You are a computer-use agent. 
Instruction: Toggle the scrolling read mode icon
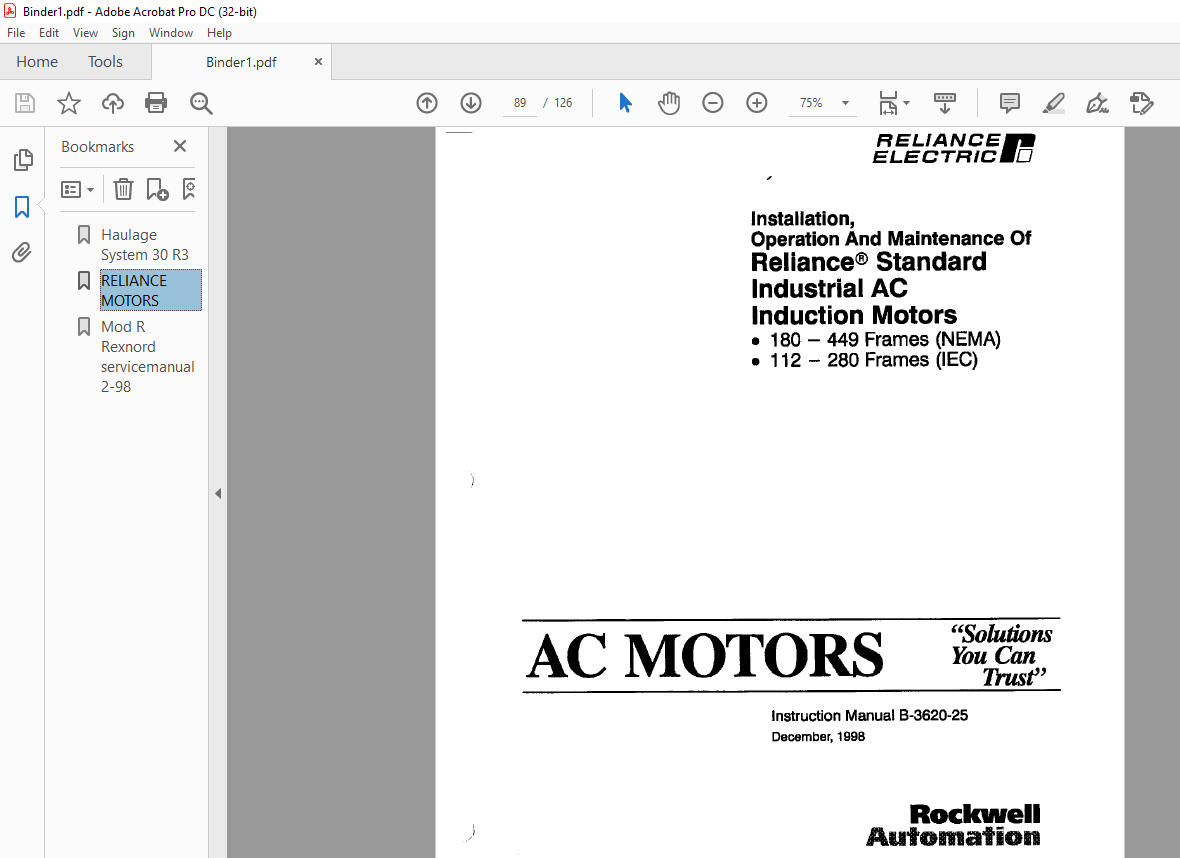(944, 103)
